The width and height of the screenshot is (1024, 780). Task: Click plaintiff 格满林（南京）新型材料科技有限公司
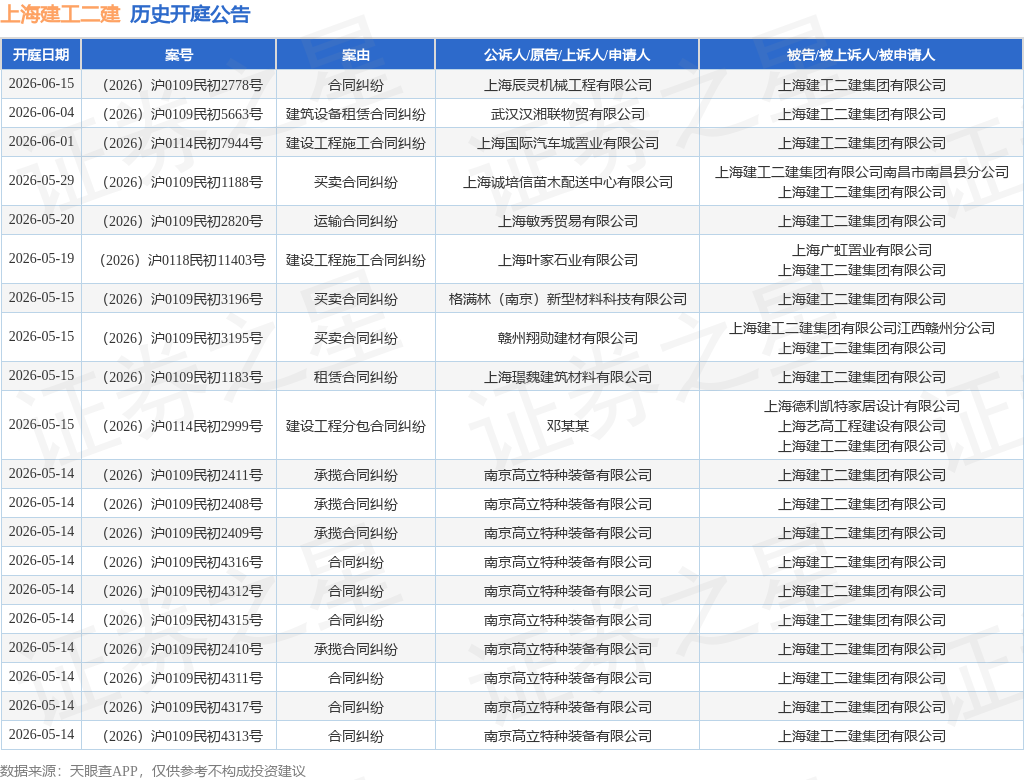(x=568, y=299)
